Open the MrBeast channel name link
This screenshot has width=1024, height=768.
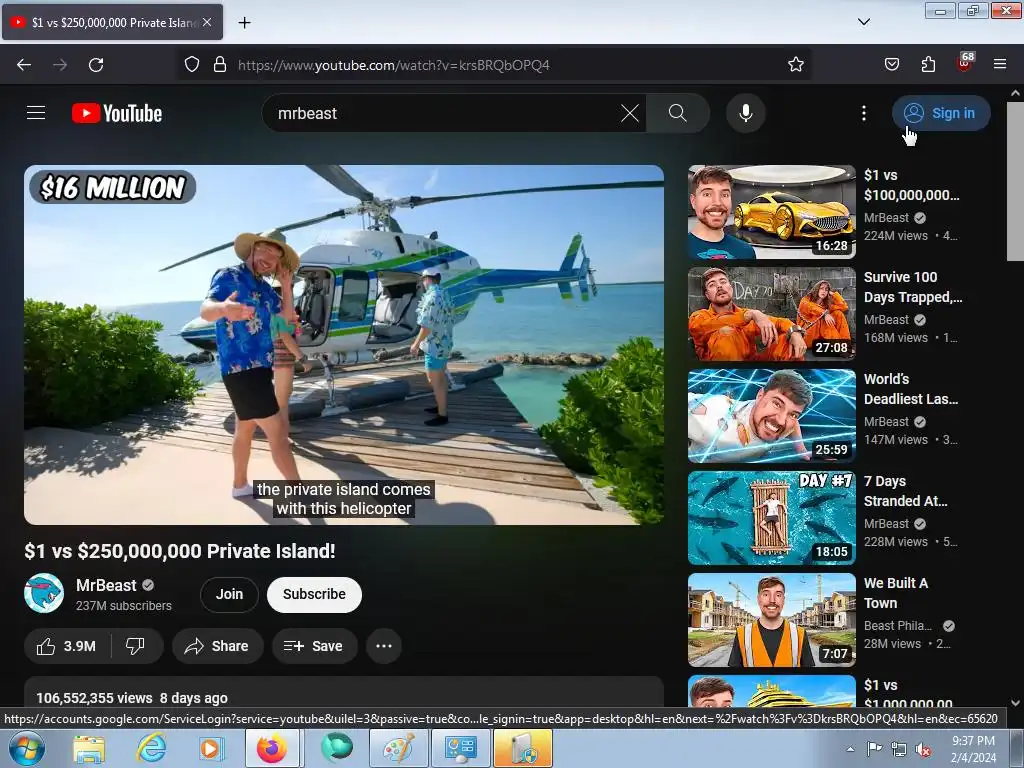[106, 585]
